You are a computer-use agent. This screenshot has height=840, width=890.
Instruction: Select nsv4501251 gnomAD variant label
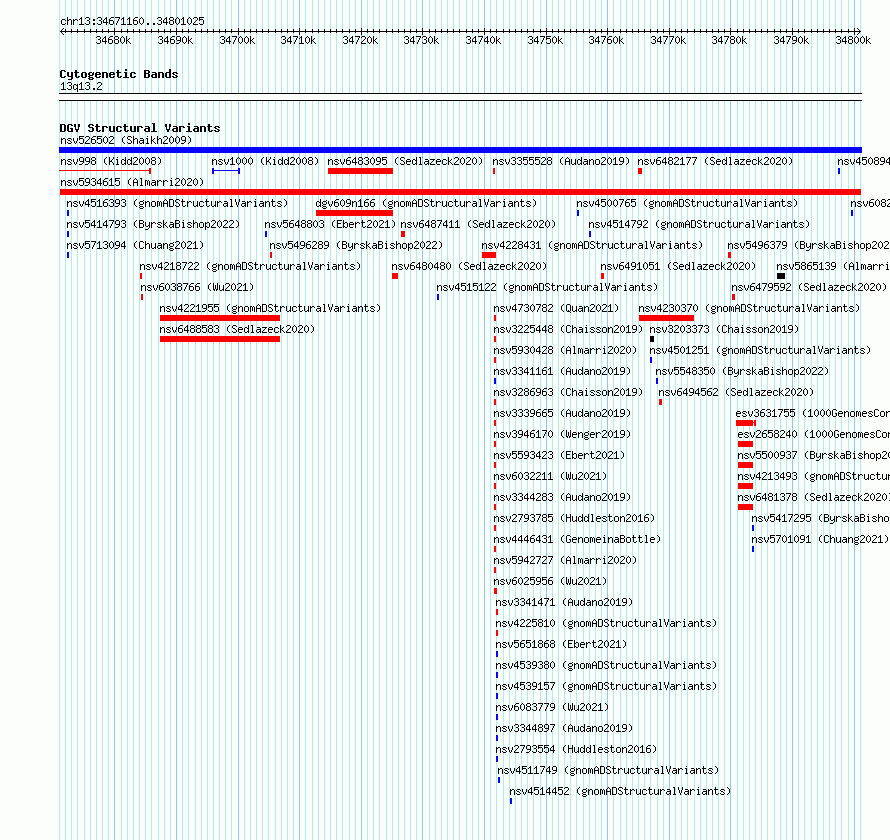[x=760, y=350]
